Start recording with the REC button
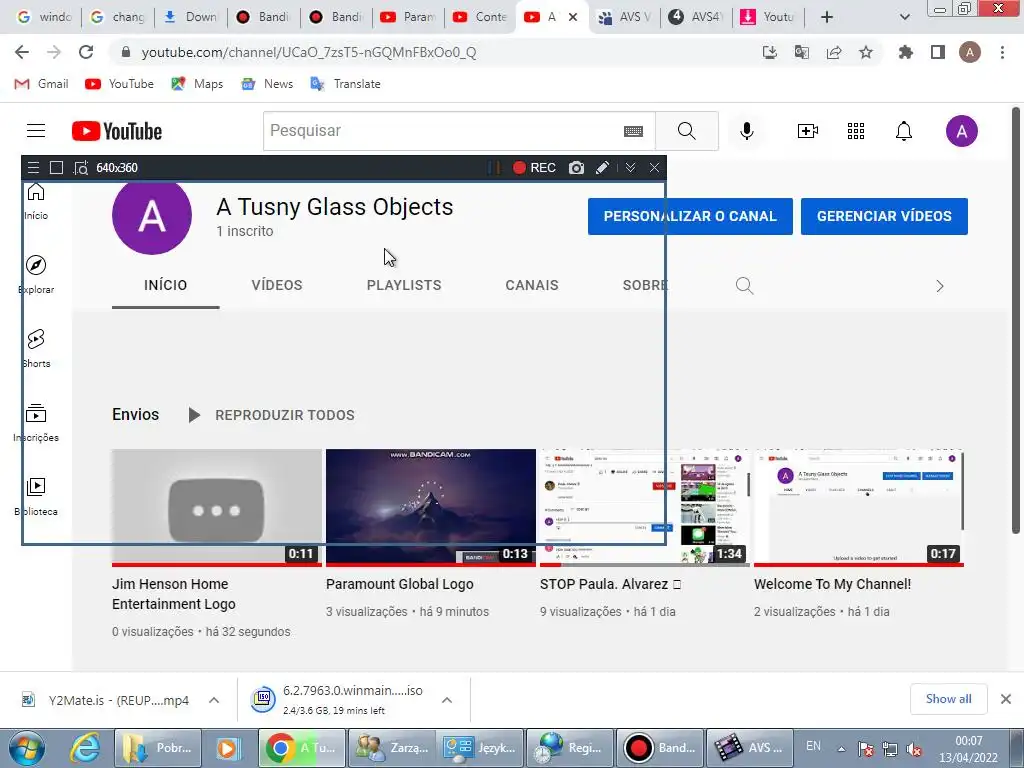Viewport: 1024px width, 768px height. tap(534, 168)
